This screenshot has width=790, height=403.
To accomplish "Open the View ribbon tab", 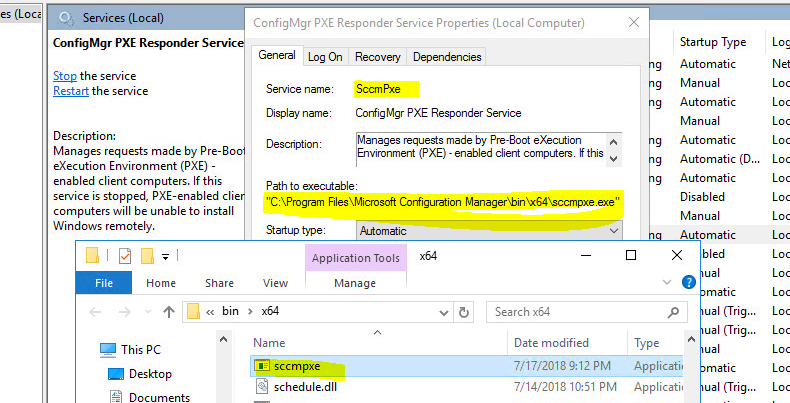I will pyautogui.click(x=276, y=283).
